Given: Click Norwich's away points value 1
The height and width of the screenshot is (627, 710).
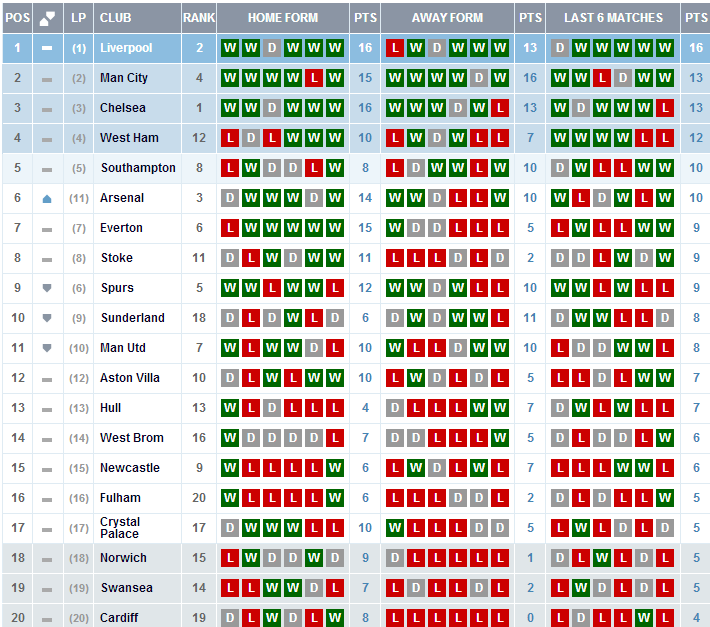Looking at the screenshot, I should point(530,558).
